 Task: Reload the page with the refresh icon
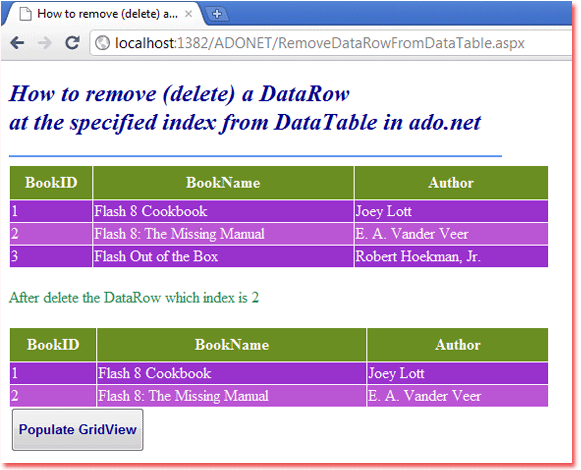[x=72, y=43]
